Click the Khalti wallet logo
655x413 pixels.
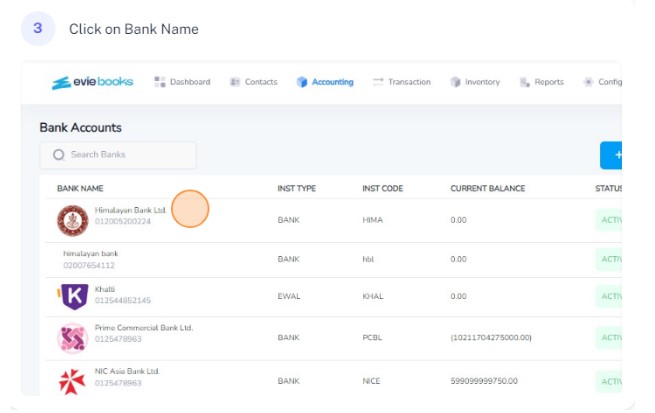(x=74, y=296)
